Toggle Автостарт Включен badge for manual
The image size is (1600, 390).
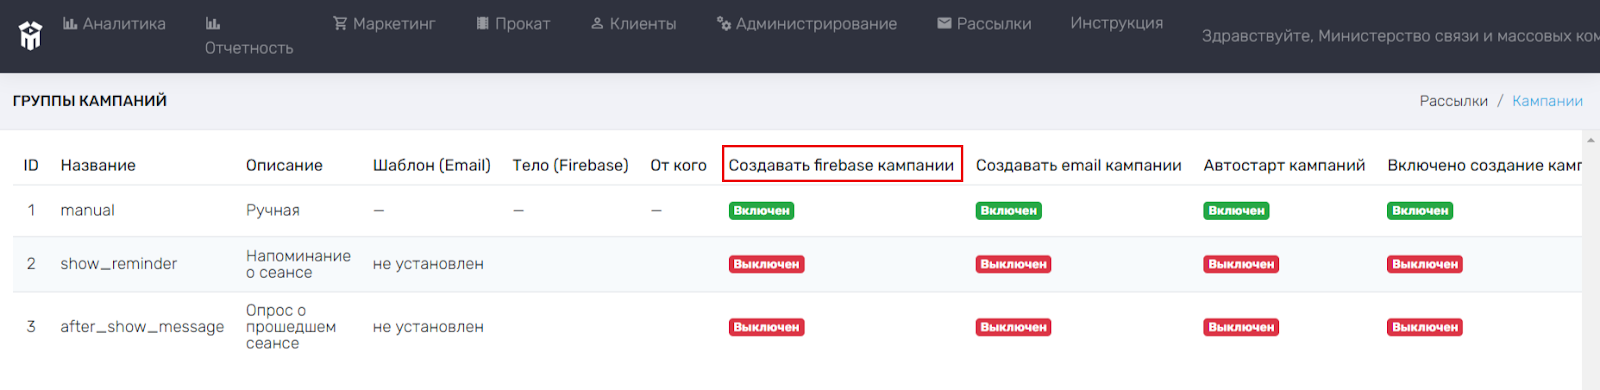(1236, 211)
